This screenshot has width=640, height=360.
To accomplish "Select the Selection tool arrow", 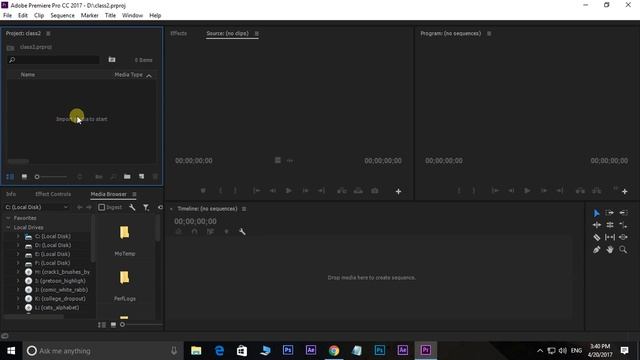I will point(596,213).
